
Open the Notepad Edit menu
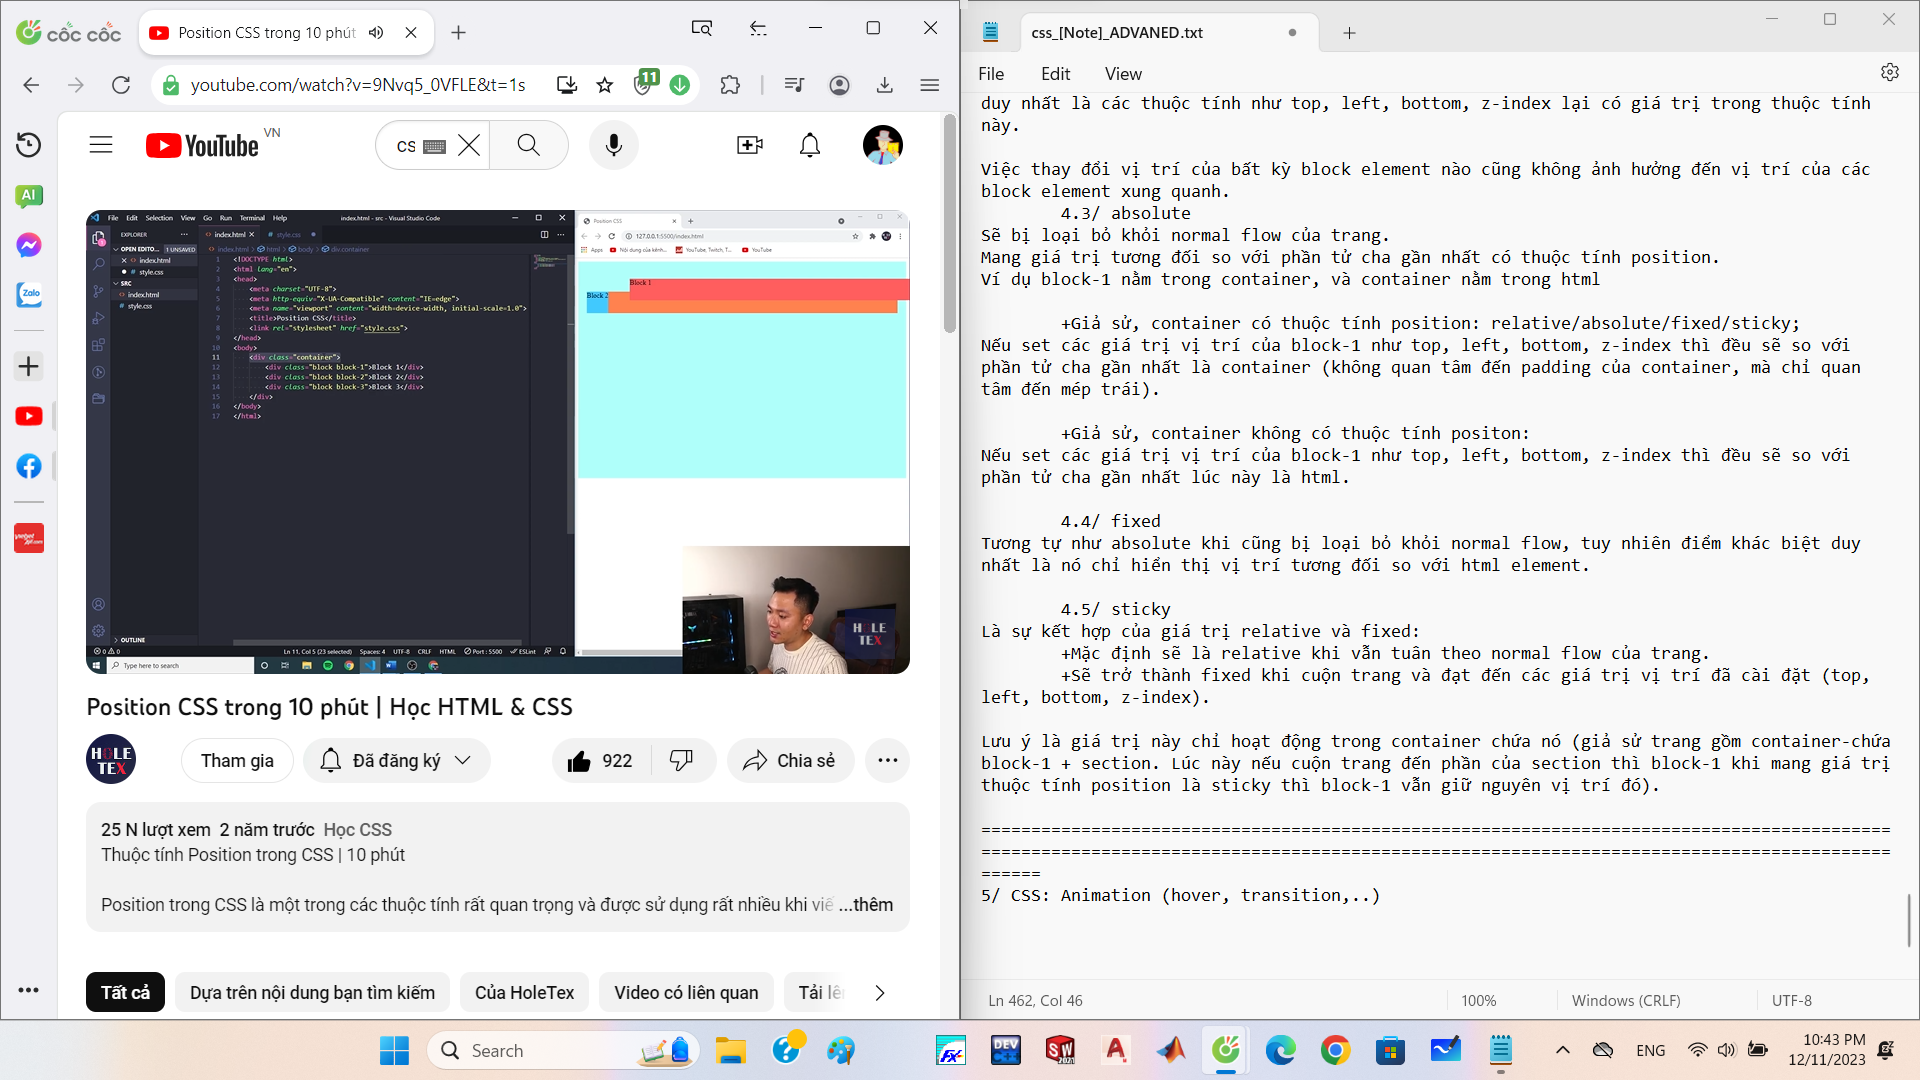pyautogui.click(x=1054, y=74)
